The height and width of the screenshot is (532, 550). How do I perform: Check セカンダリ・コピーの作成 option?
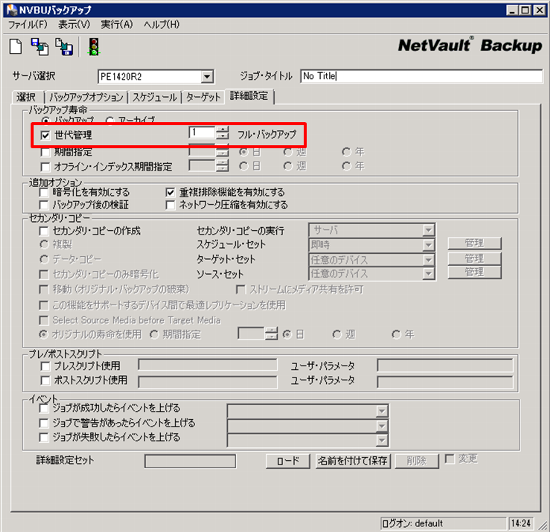[44, 231]
